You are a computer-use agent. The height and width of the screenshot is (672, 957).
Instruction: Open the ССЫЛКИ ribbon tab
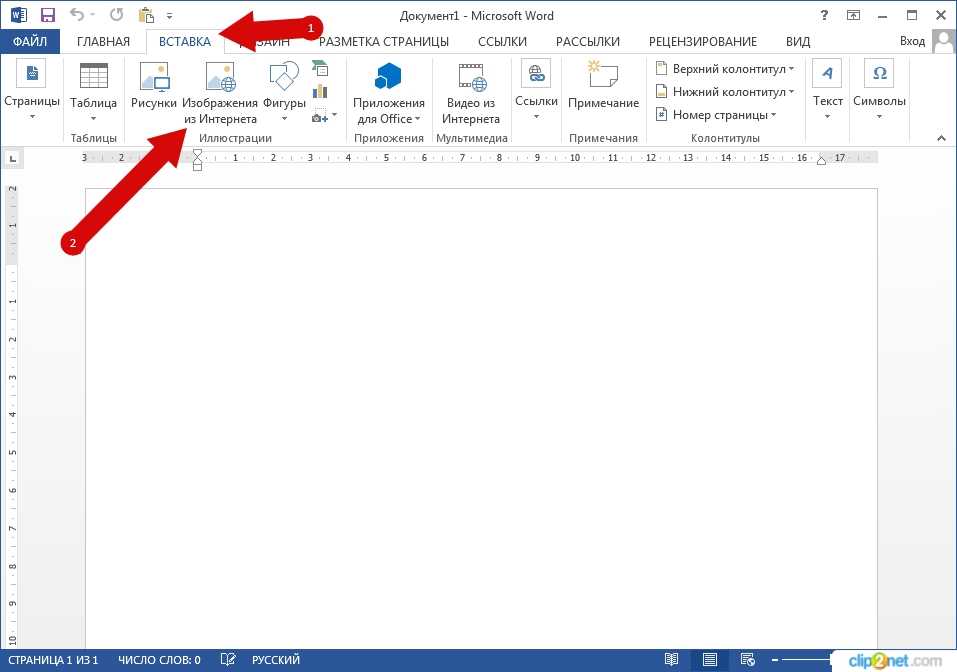(502, 42)
